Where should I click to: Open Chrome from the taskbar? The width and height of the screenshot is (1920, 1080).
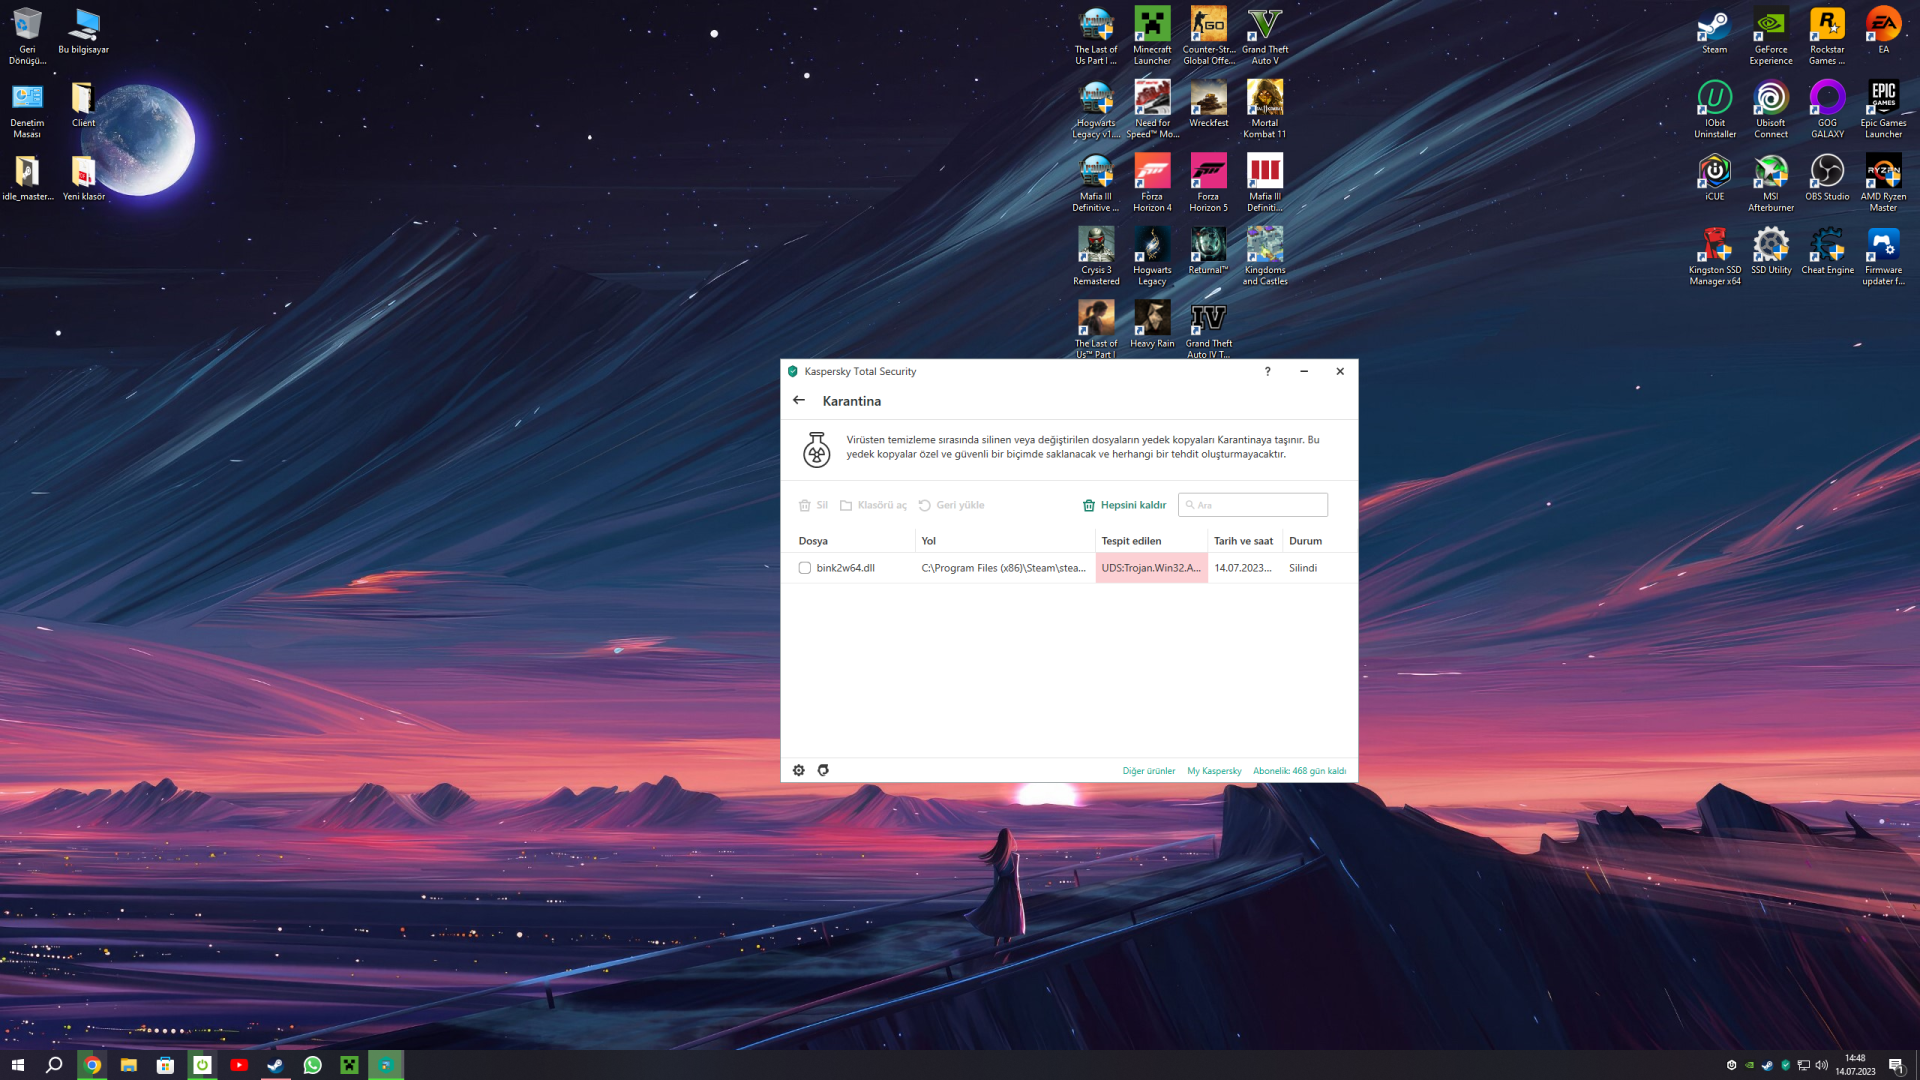pos(92,1065)
